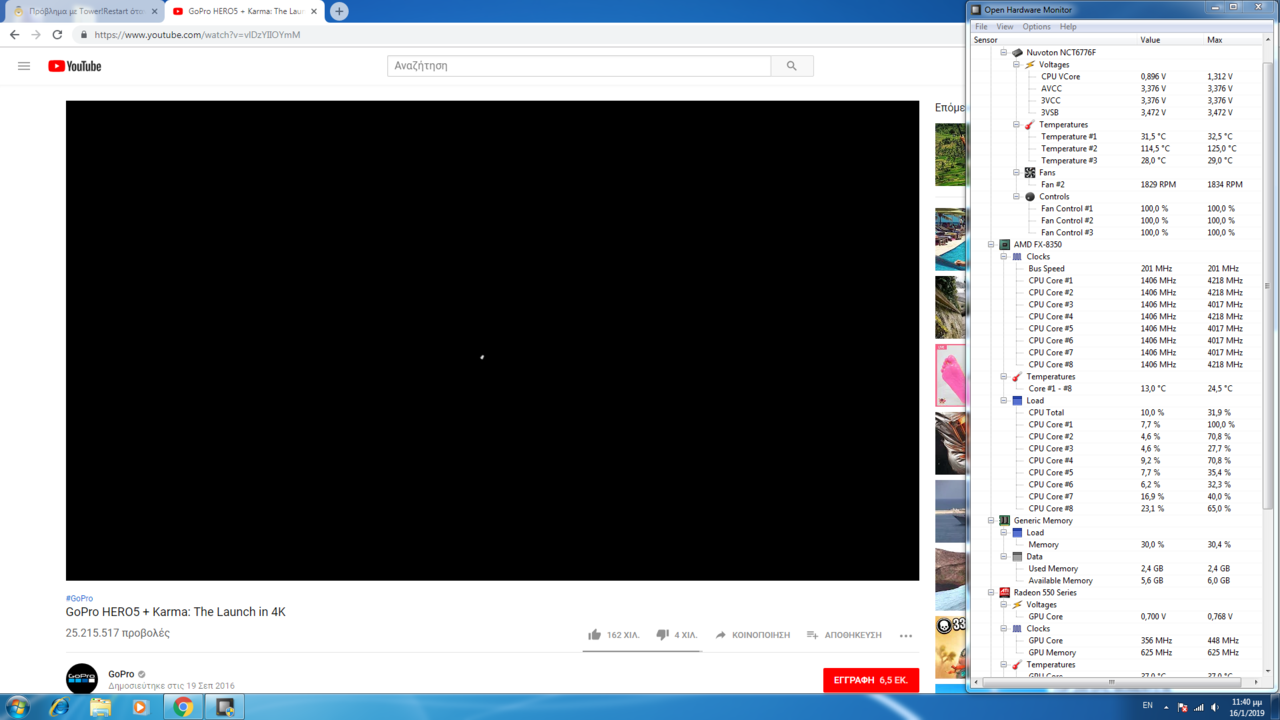The height and width of the screenshot is (720, 1280).
Task: Select the CPU Total load row
Action: click(1118, 412)
